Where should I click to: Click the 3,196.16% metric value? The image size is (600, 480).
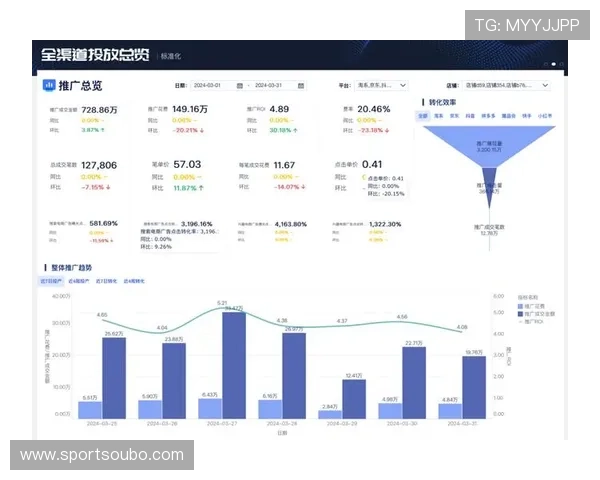click(197, 224)
